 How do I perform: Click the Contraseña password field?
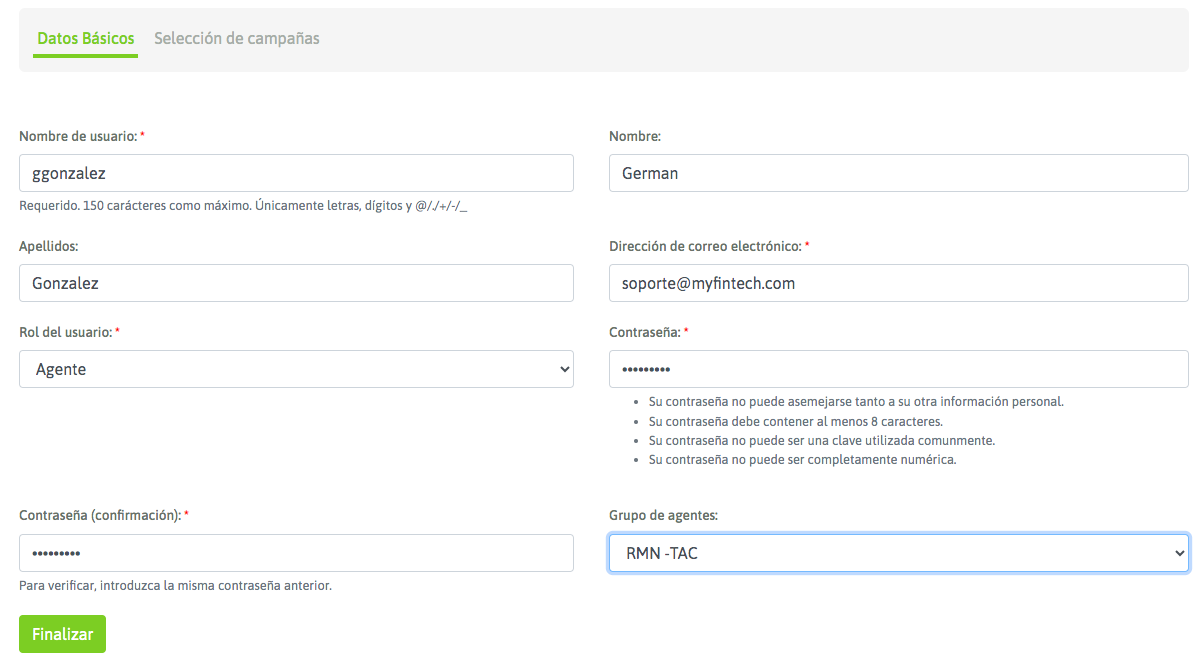(x=898, y=369)
